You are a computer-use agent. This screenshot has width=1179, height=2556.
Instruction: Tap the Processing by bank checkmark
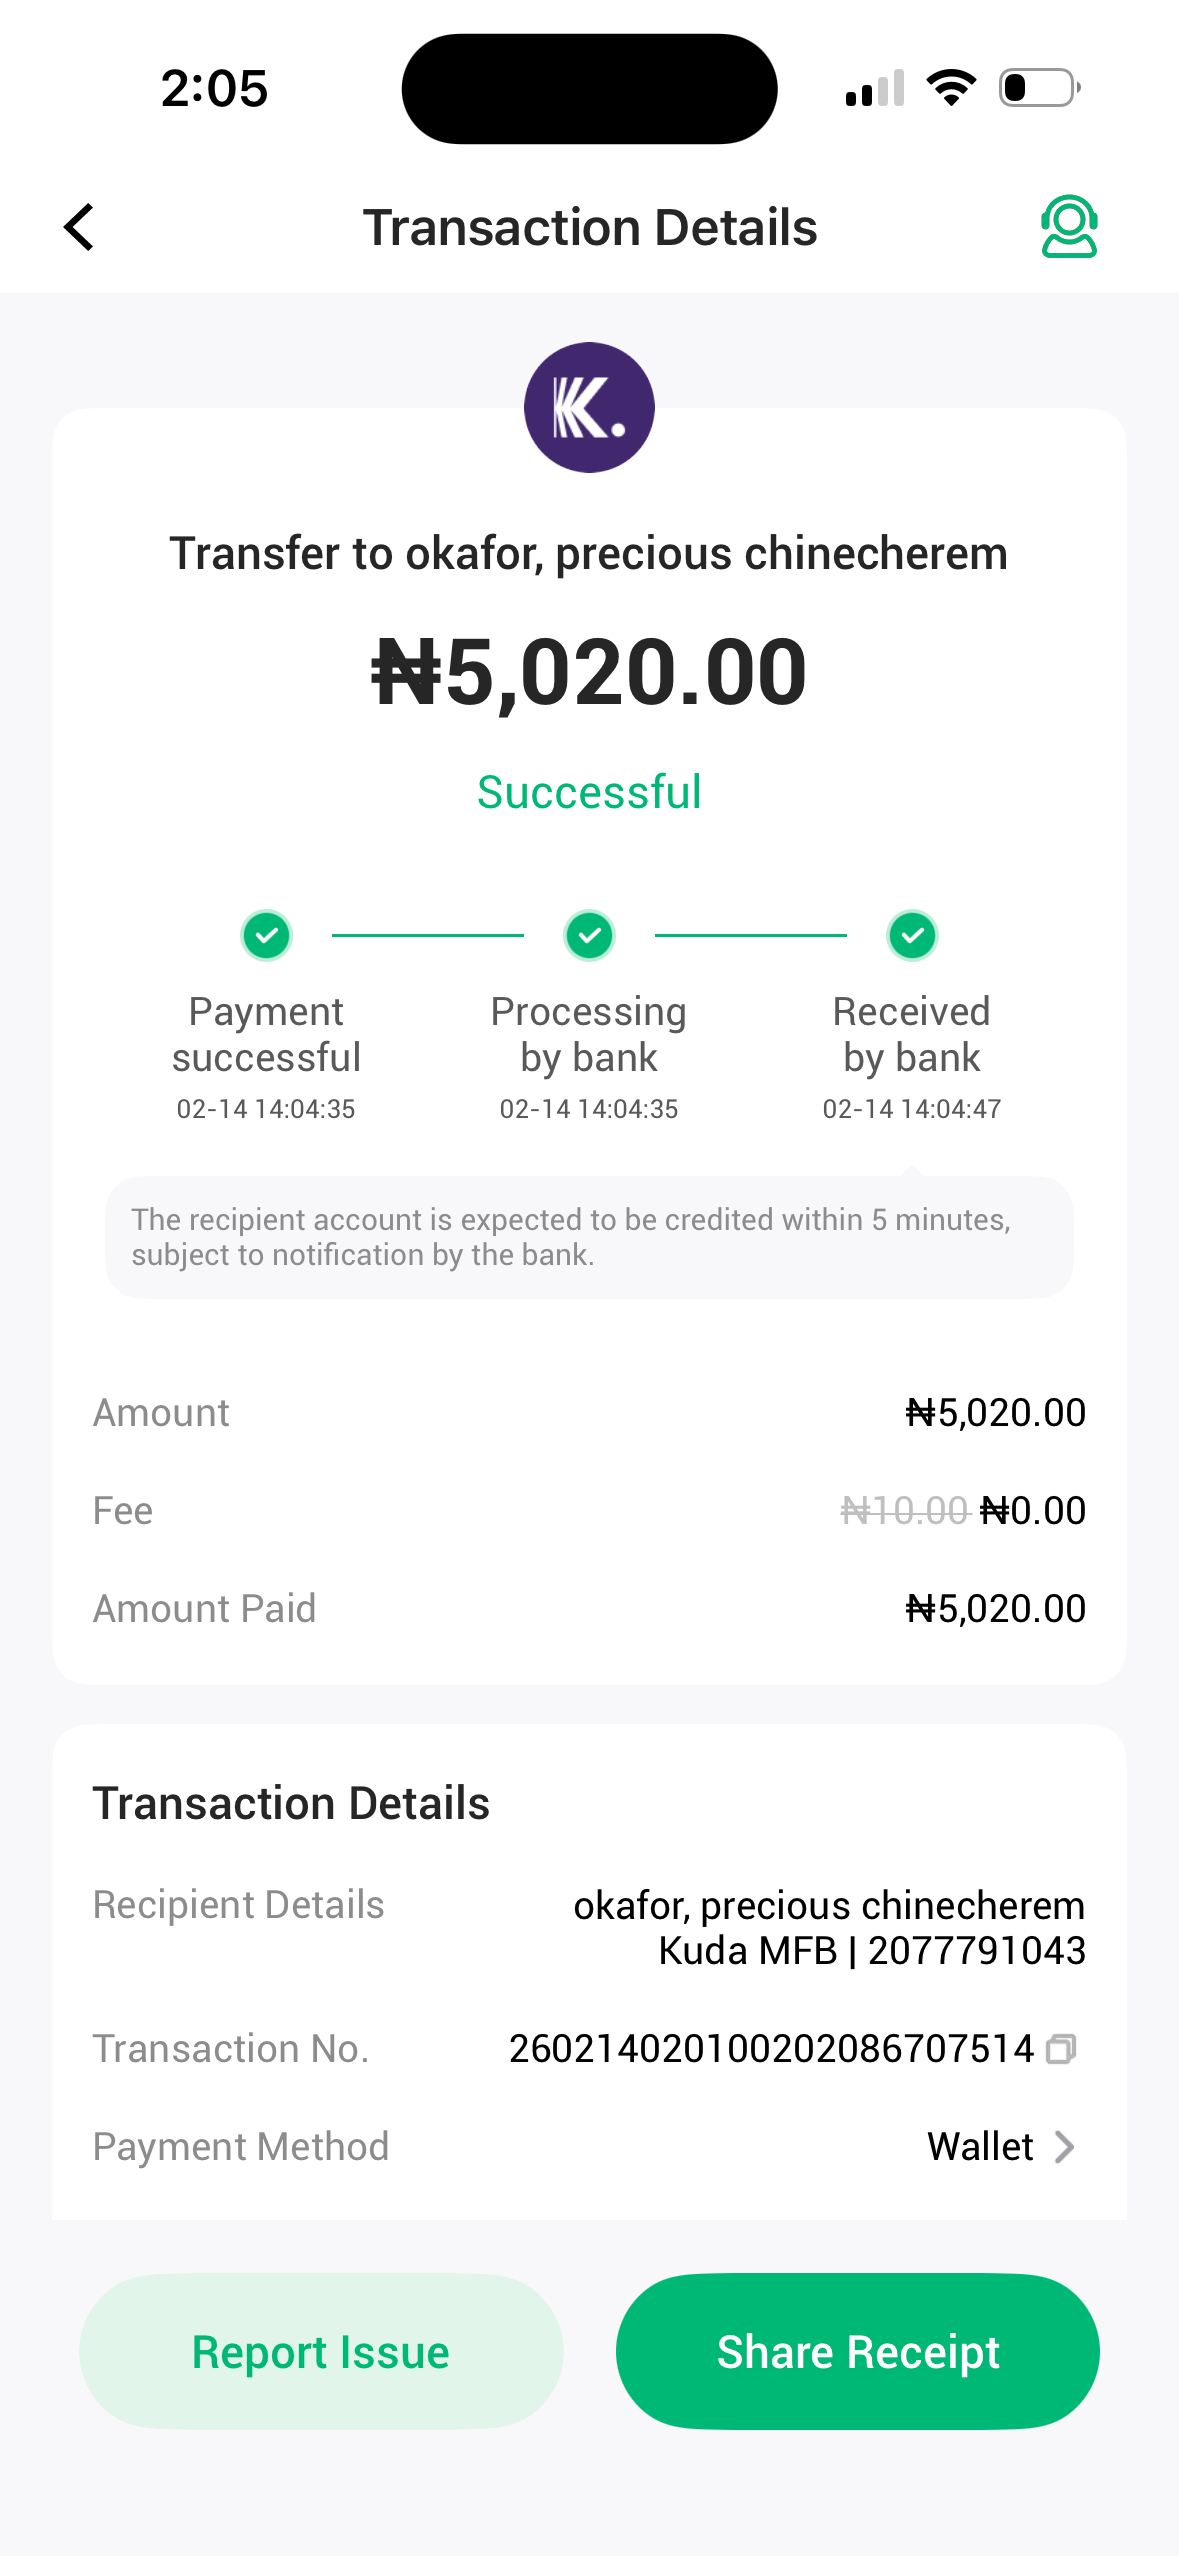(x=589, y=936)
